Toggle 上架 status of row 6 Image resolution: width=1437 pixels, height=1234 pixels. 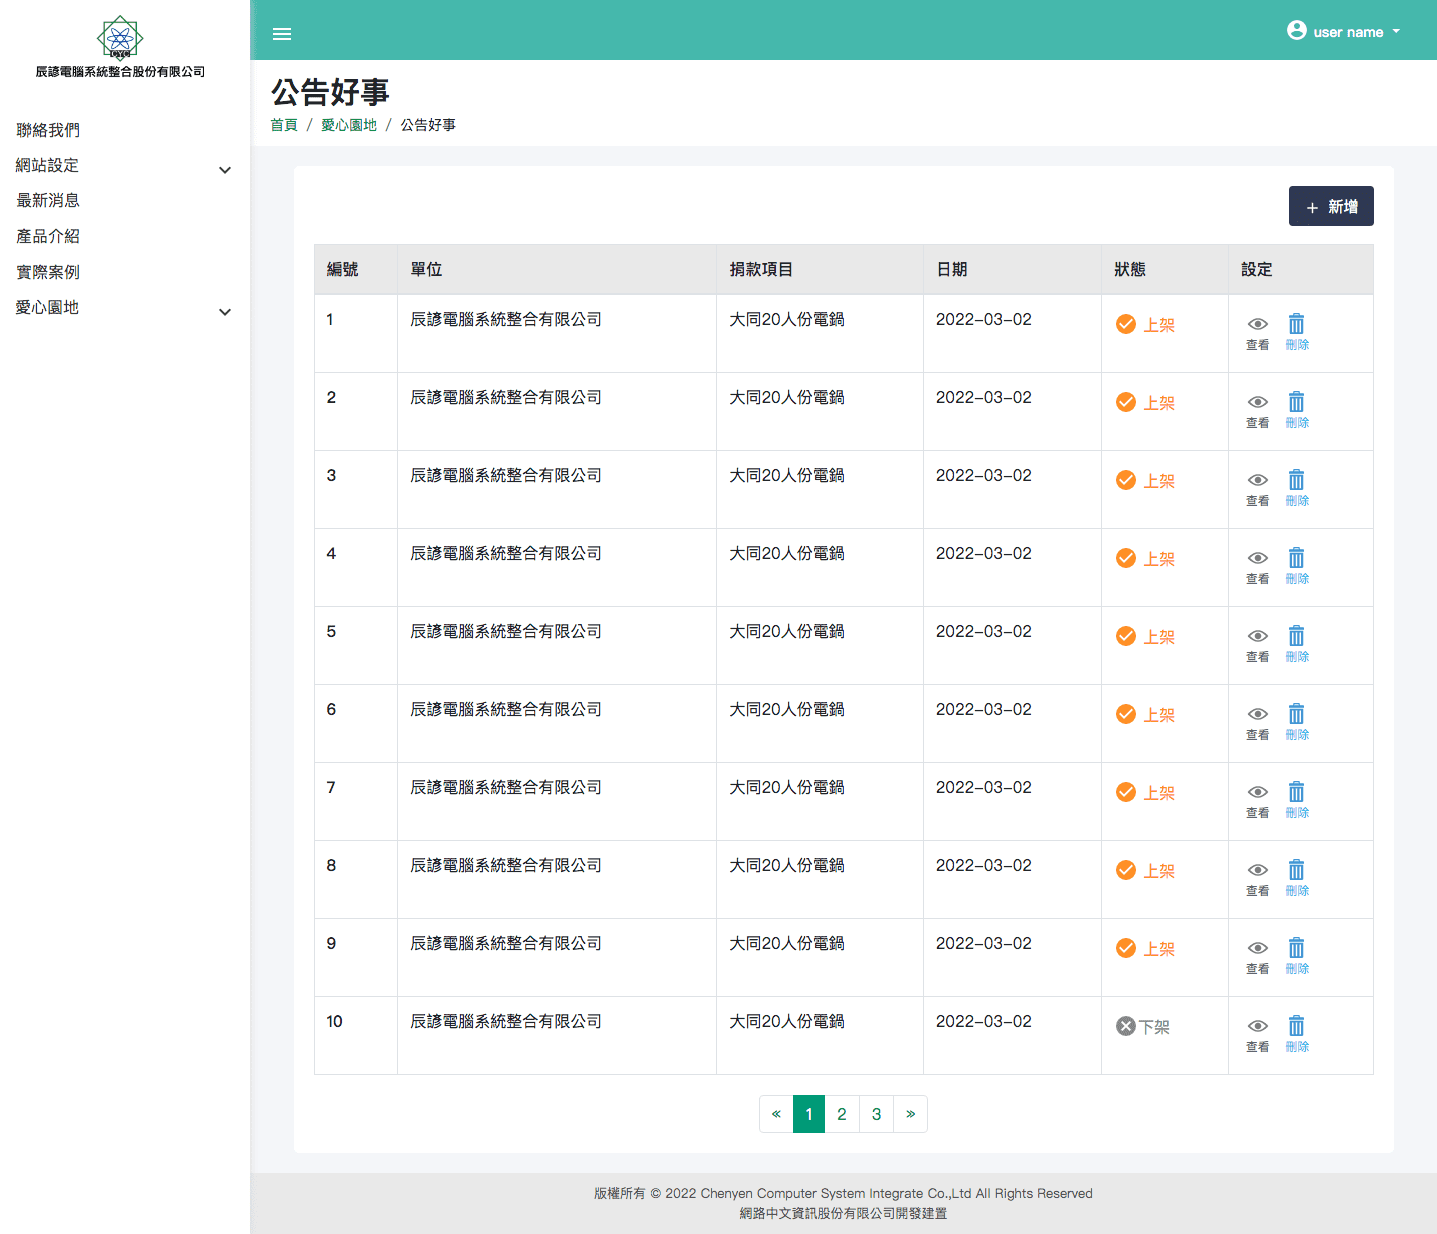point(1145,714)
